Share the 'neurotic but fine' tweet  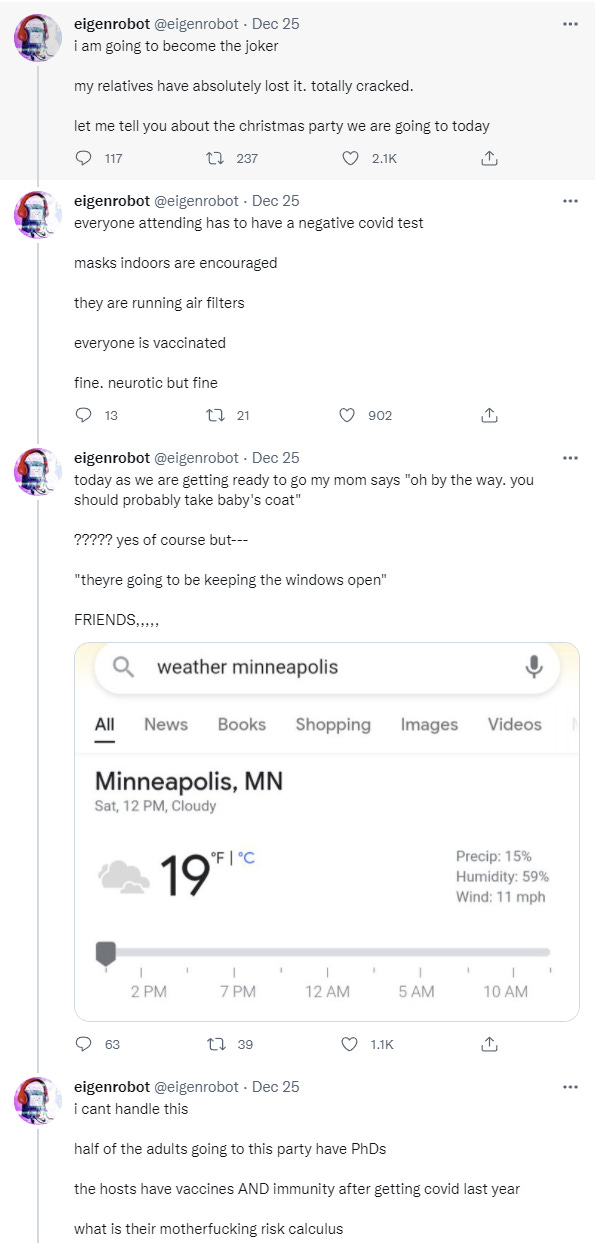489,415
